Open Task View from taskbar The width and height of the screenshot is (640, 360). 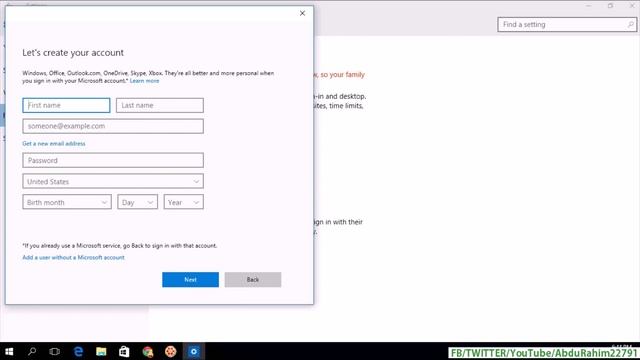pos(54,351)
